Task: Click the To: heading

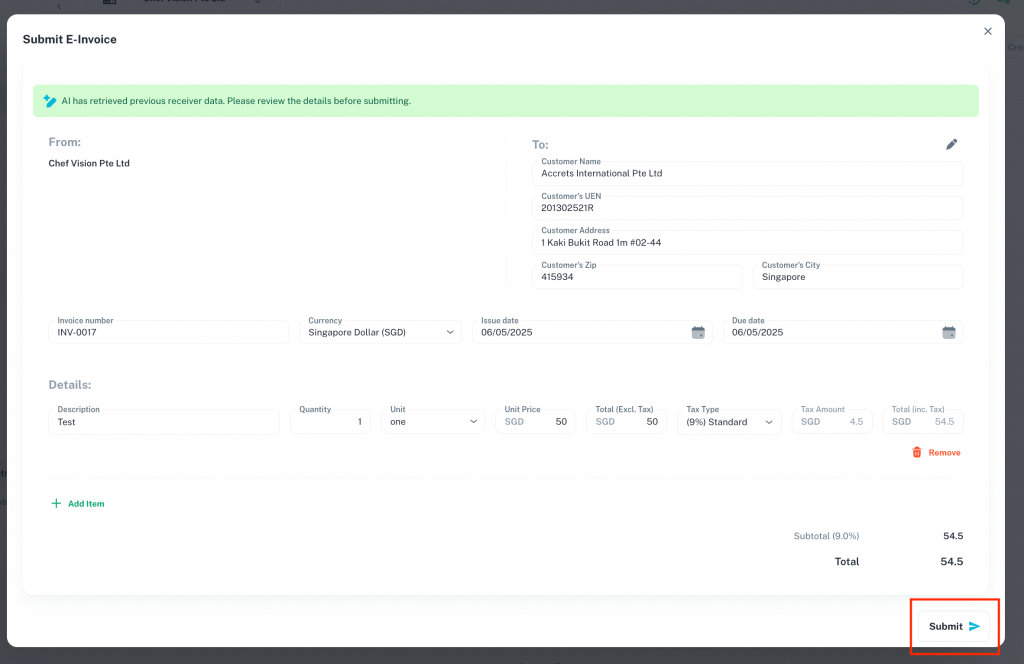Action: pos(540,144)
